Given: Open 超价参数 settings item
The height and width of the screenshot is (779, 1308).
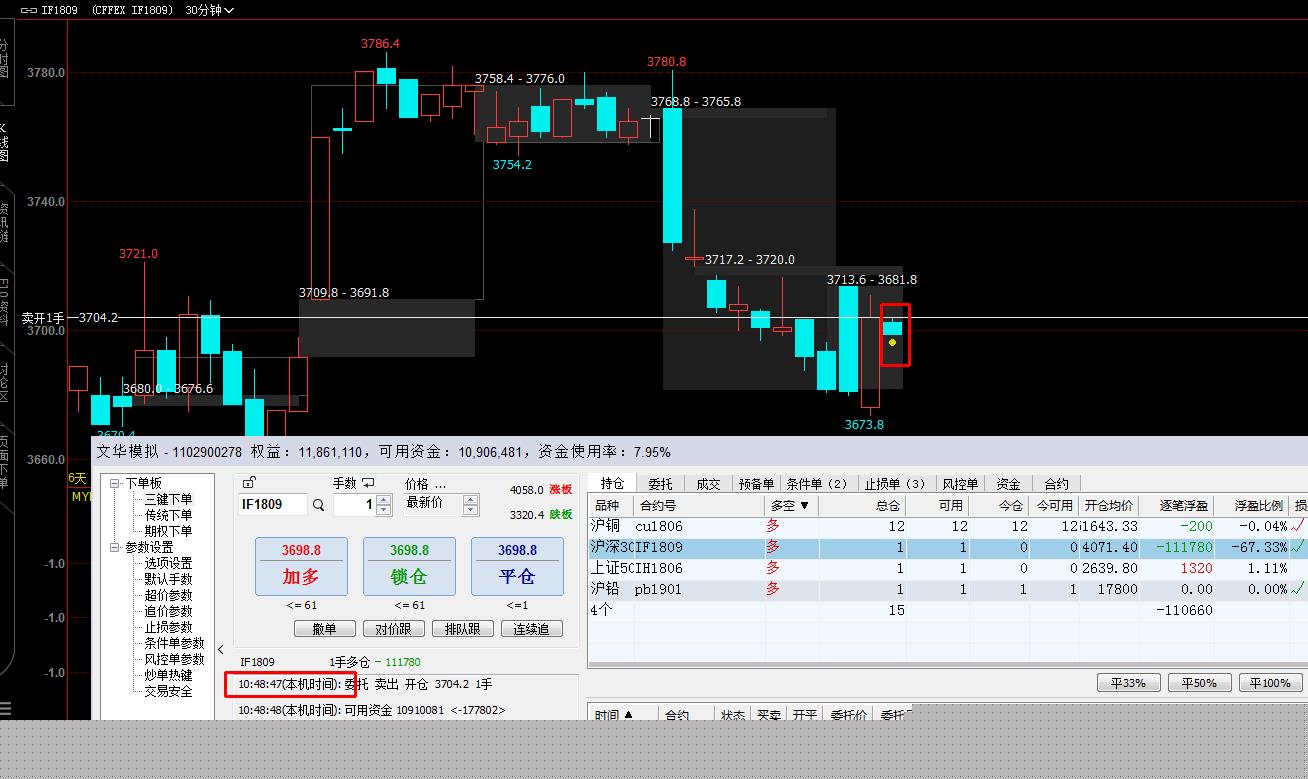Looking at the screenshot, I should coord(168,595).
